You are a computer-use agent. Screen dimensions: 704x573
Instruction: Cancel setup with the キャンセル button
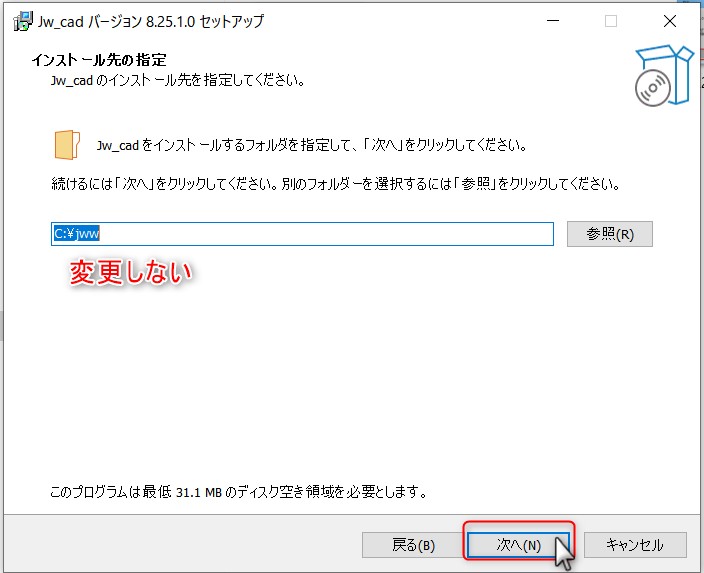(x=635, y=545)
